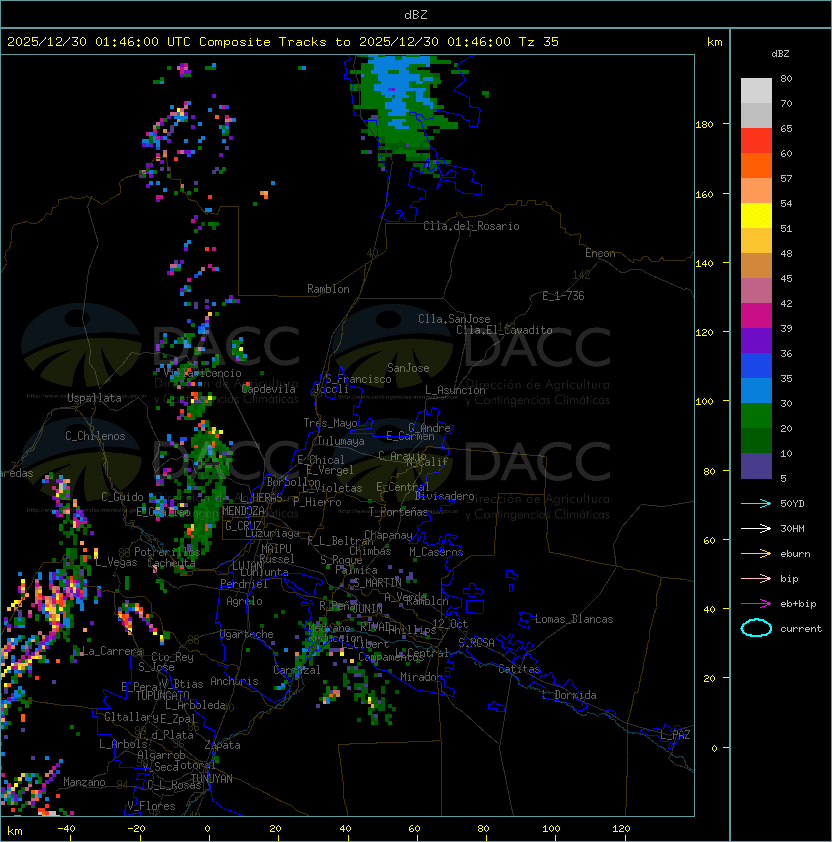Click the 'Manzano' map label

tap(84, 782)
